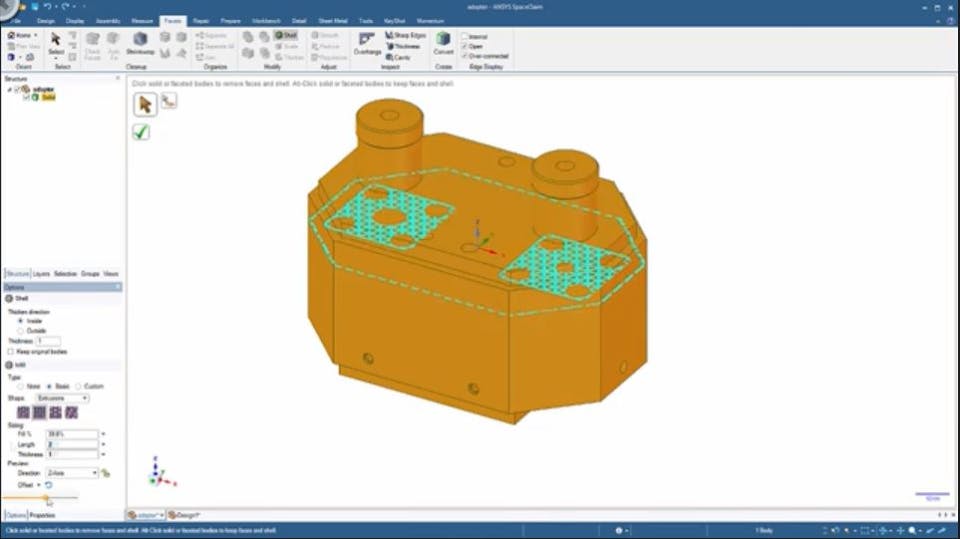The width and height of the screenshot is (960, 539).
Task: Activate the second tool guide beside arrow
Action: coord(169,101)
